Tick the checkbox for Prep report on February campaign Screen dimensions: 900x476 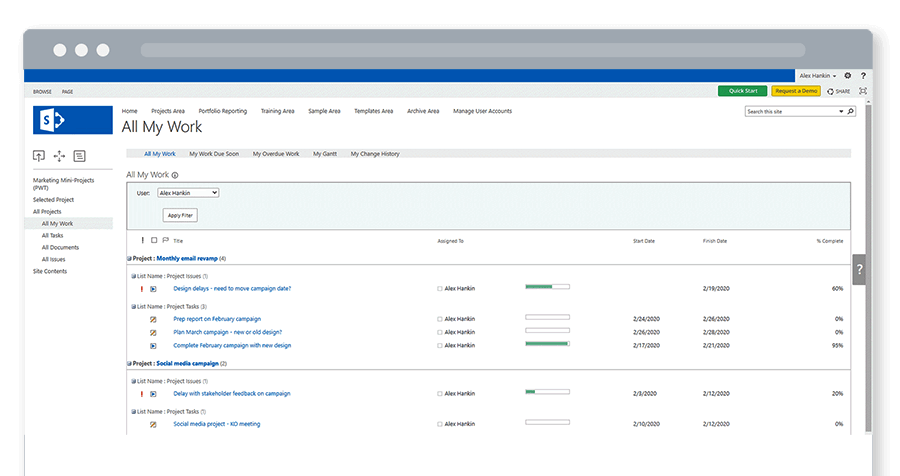(439, 319)
